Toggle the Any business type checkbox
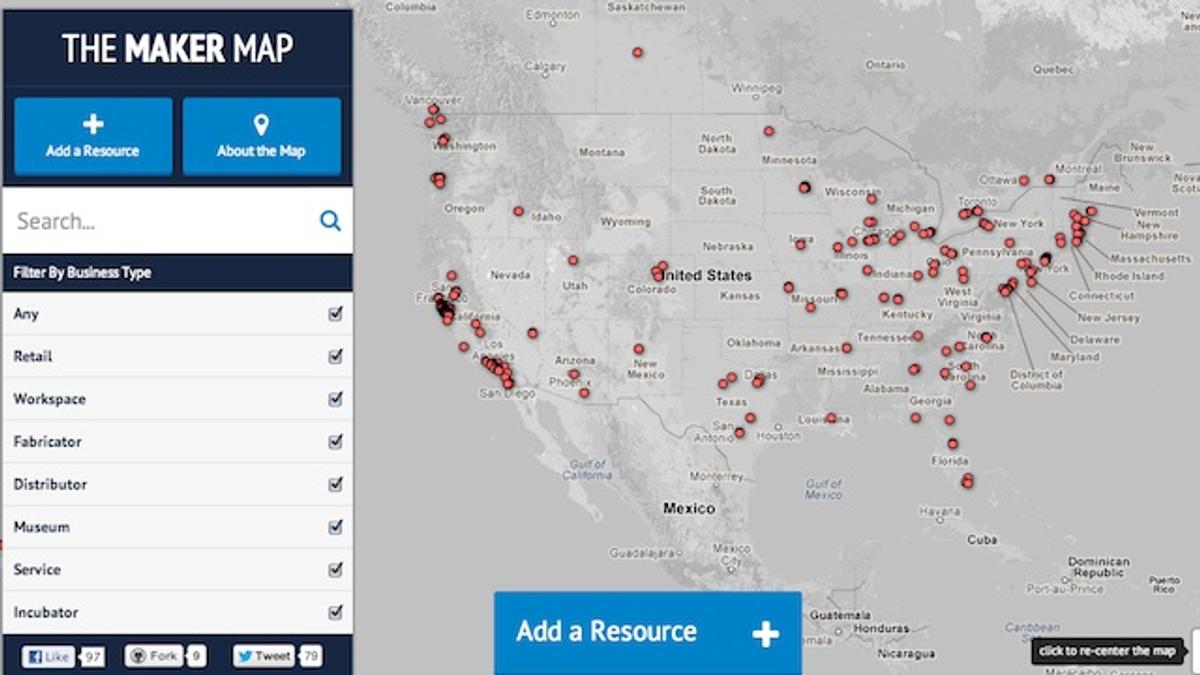 point(335,313)
